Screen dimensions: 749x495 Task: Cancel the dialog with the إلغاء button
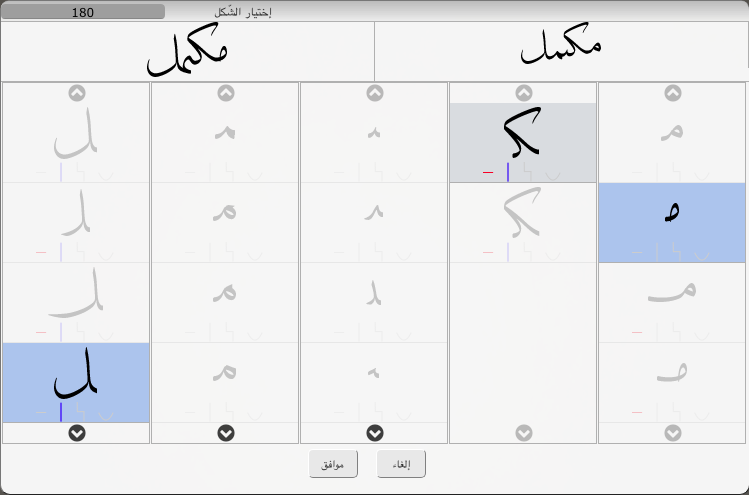point(401,464)
